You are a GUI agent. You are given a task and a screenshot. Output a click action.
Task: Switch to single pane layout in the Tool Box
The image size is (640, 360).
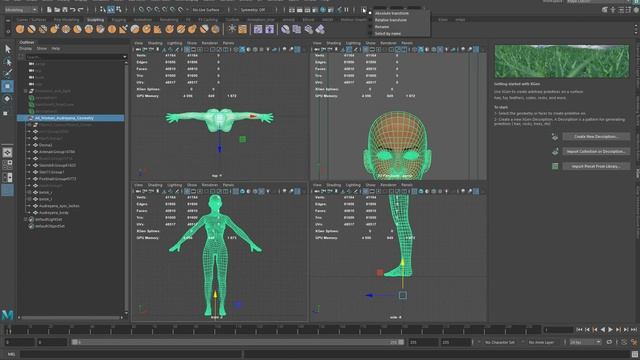pos(8,152)
